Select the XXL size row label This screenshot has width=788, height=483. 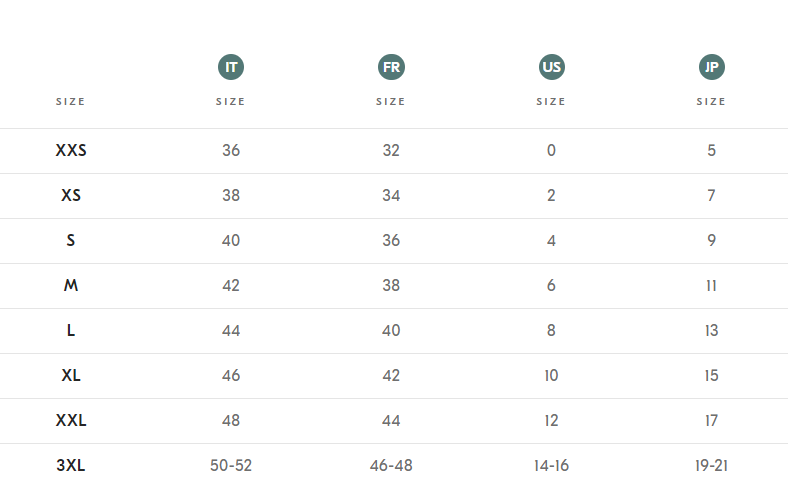(x=71, y=421)
